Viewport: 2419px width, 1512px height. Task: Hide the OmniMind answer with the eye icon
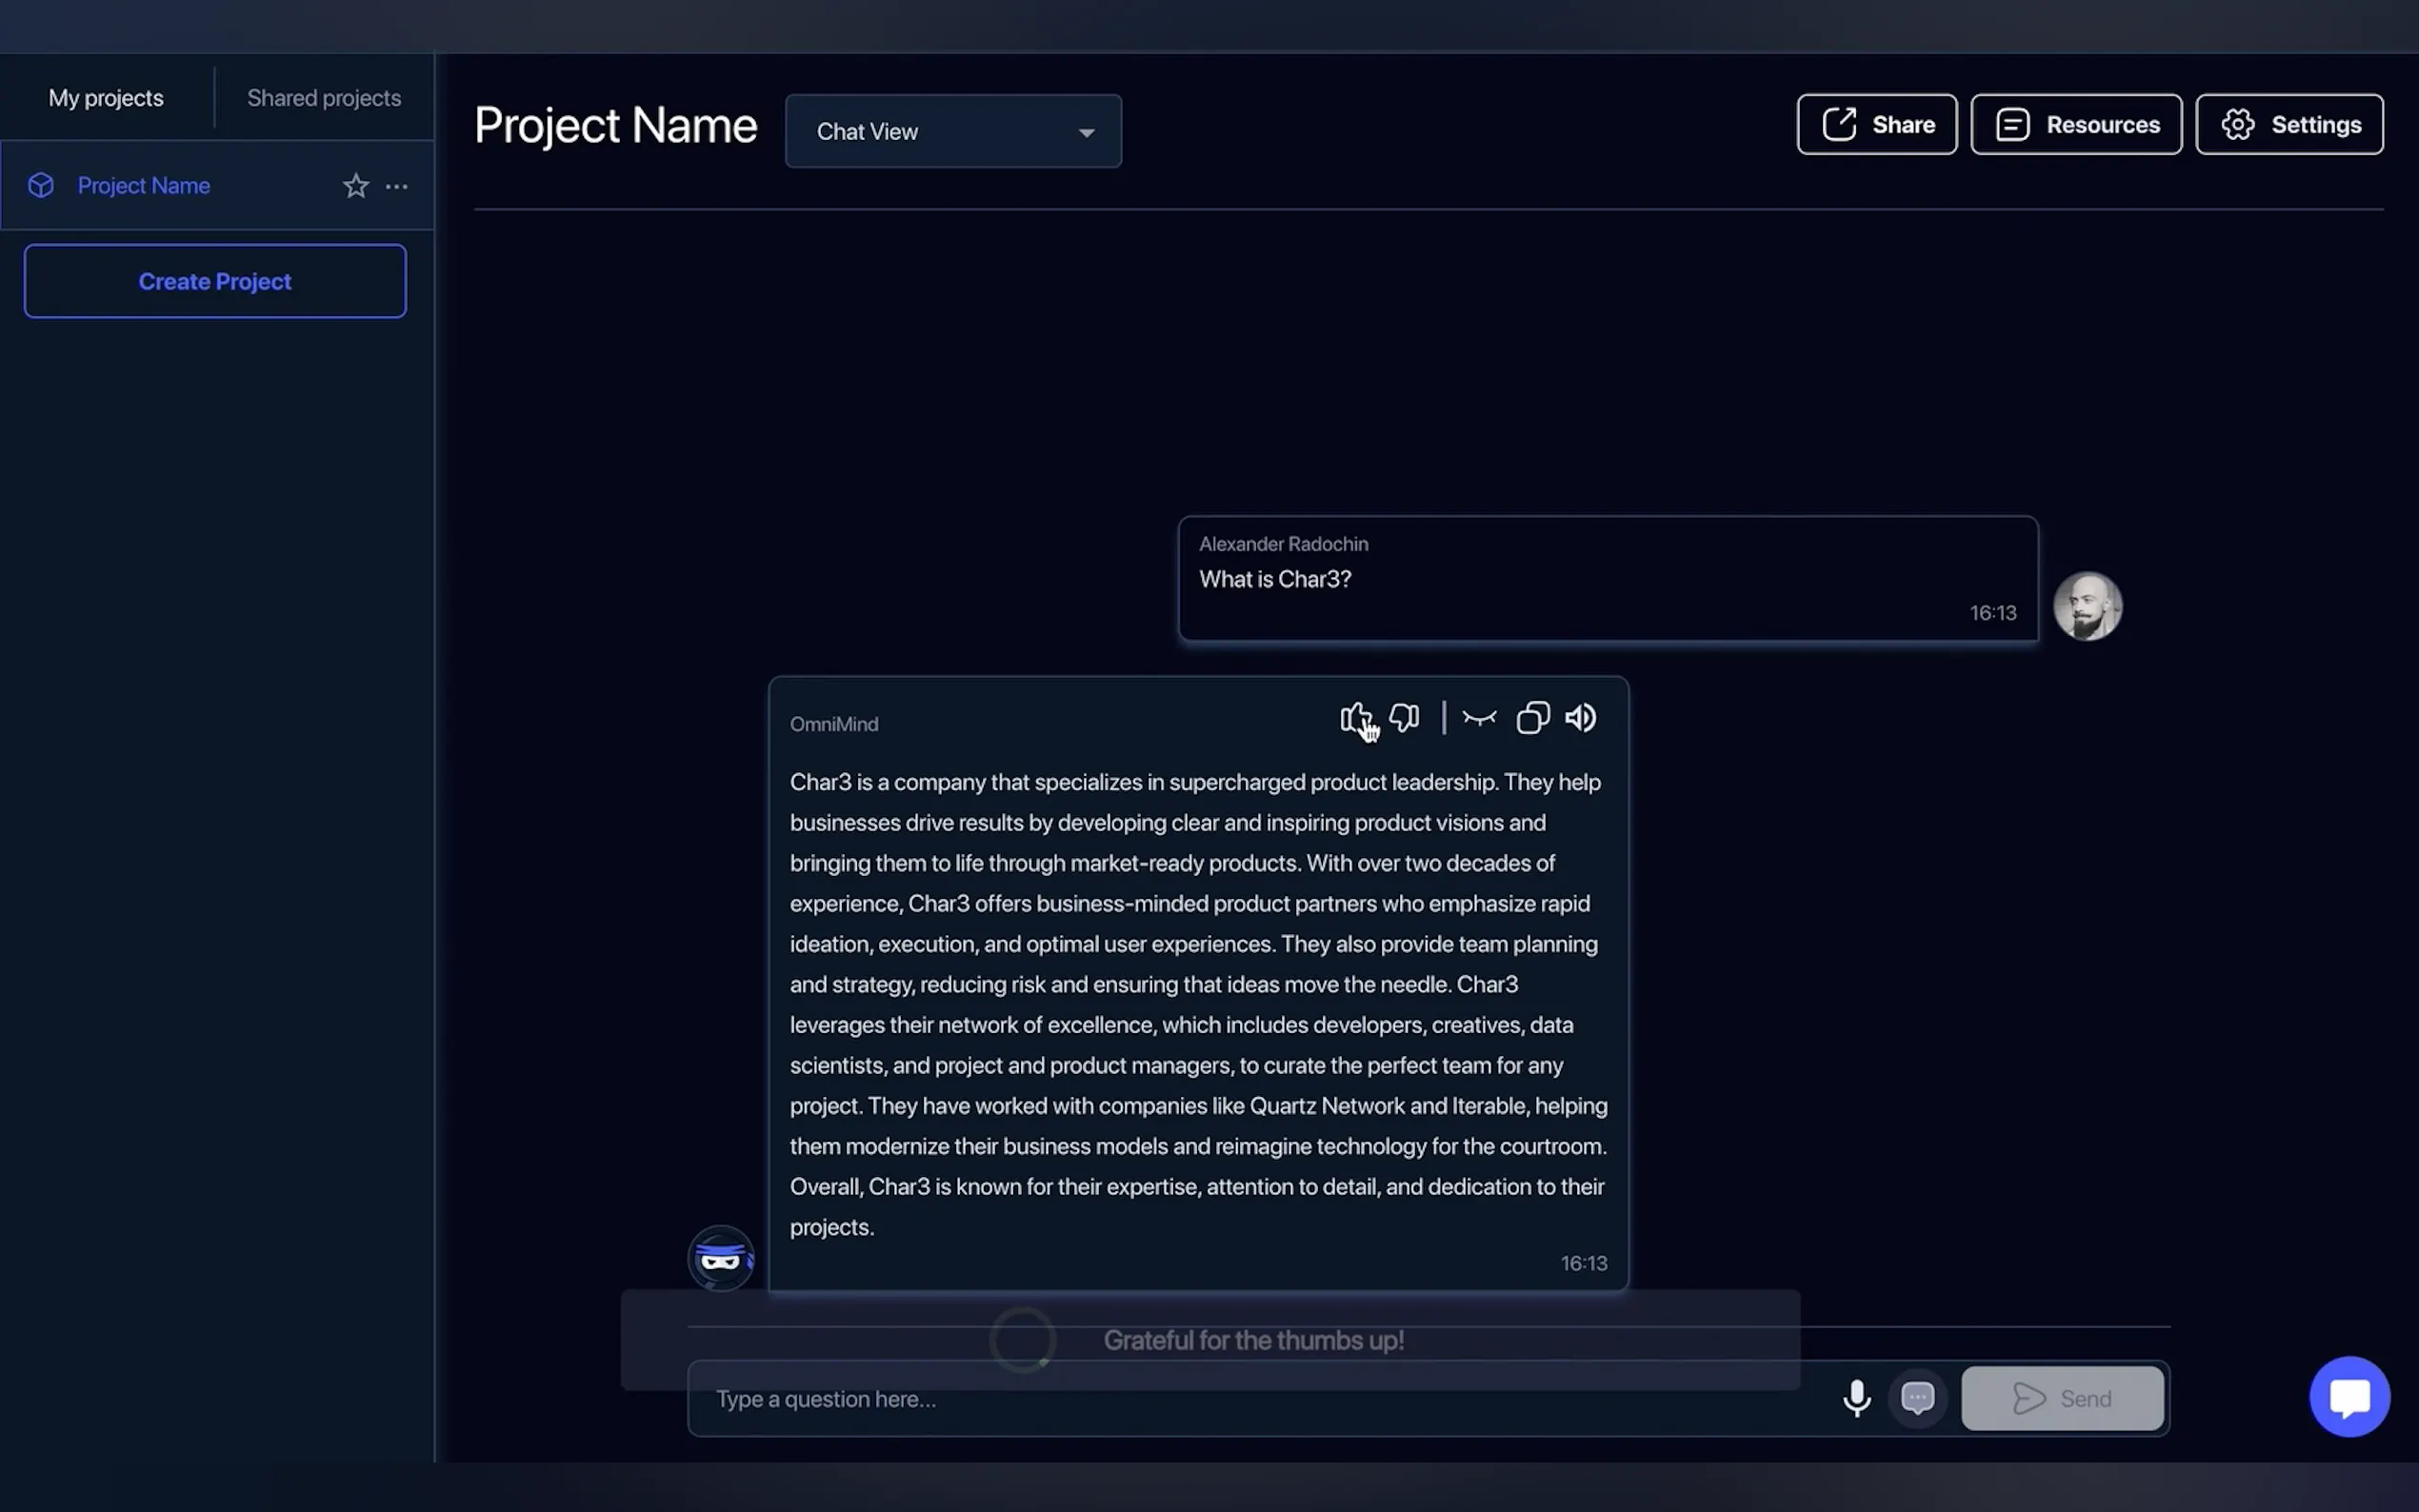pyautogui.click(x=1479, y=718)
